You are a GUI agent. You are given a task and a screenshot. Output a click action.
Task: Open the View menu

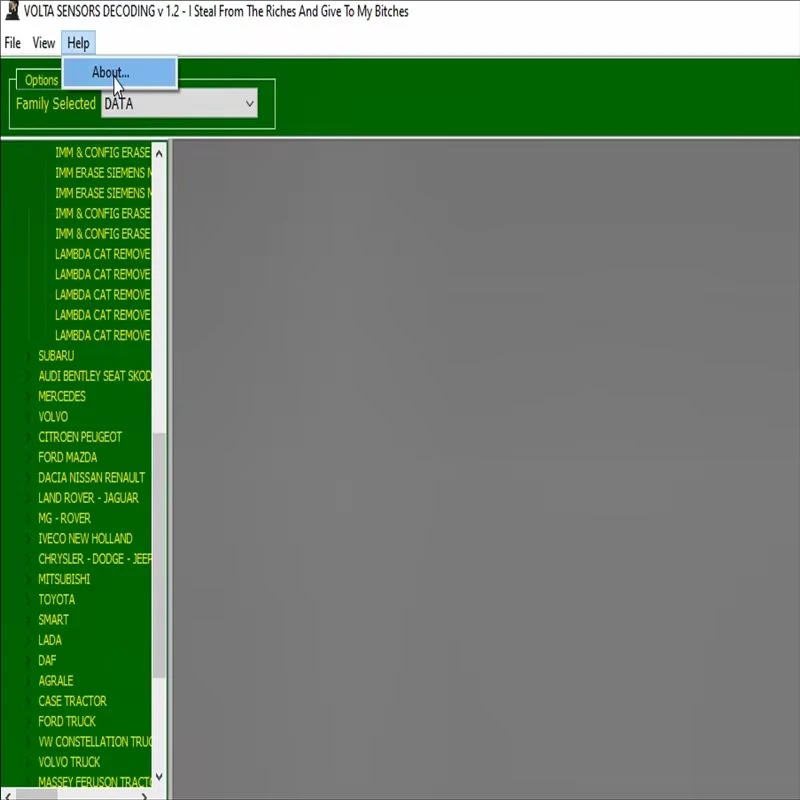[44, 43]
